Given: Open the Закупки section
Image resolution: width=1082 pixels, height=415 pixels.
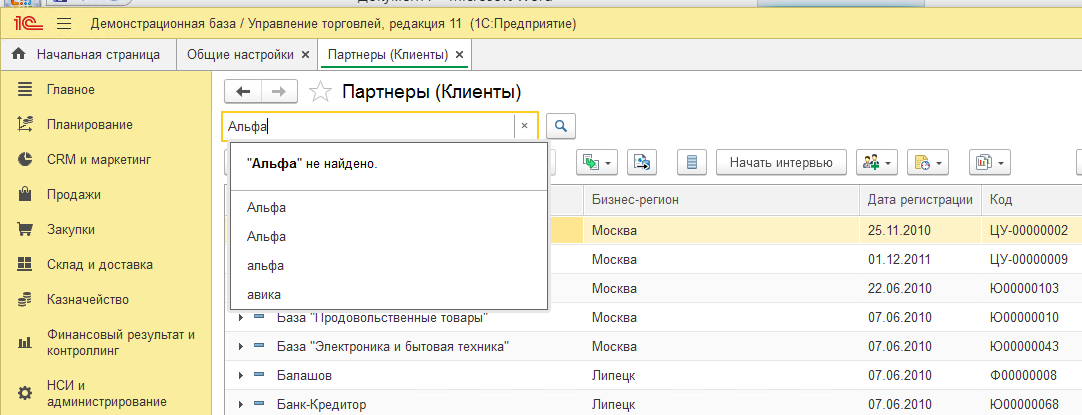Looking at the screenshot, I should (71, 230).
